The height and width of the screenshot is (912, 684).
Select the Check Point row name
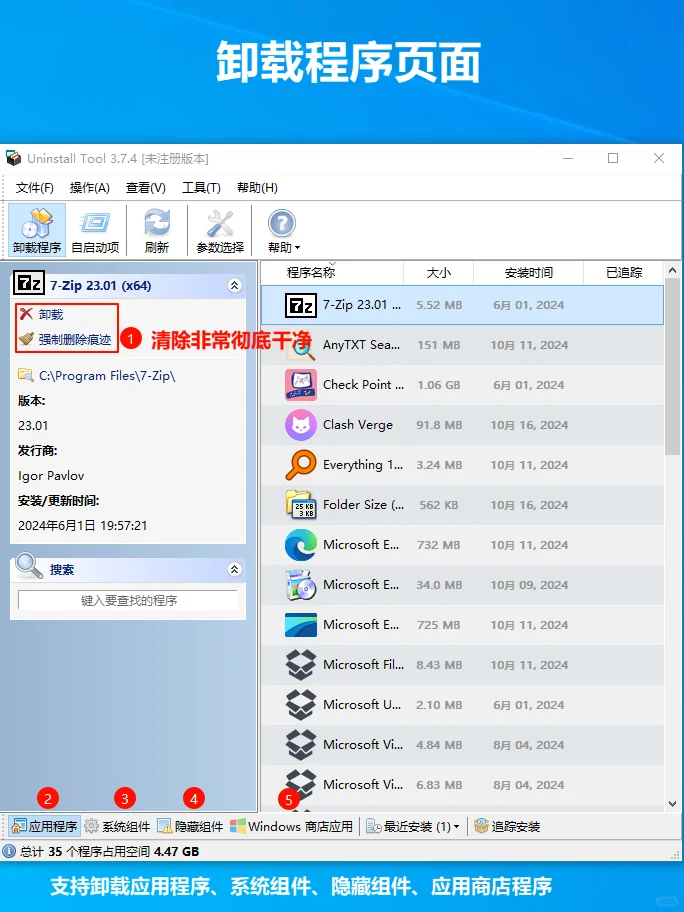pos(364,385)
